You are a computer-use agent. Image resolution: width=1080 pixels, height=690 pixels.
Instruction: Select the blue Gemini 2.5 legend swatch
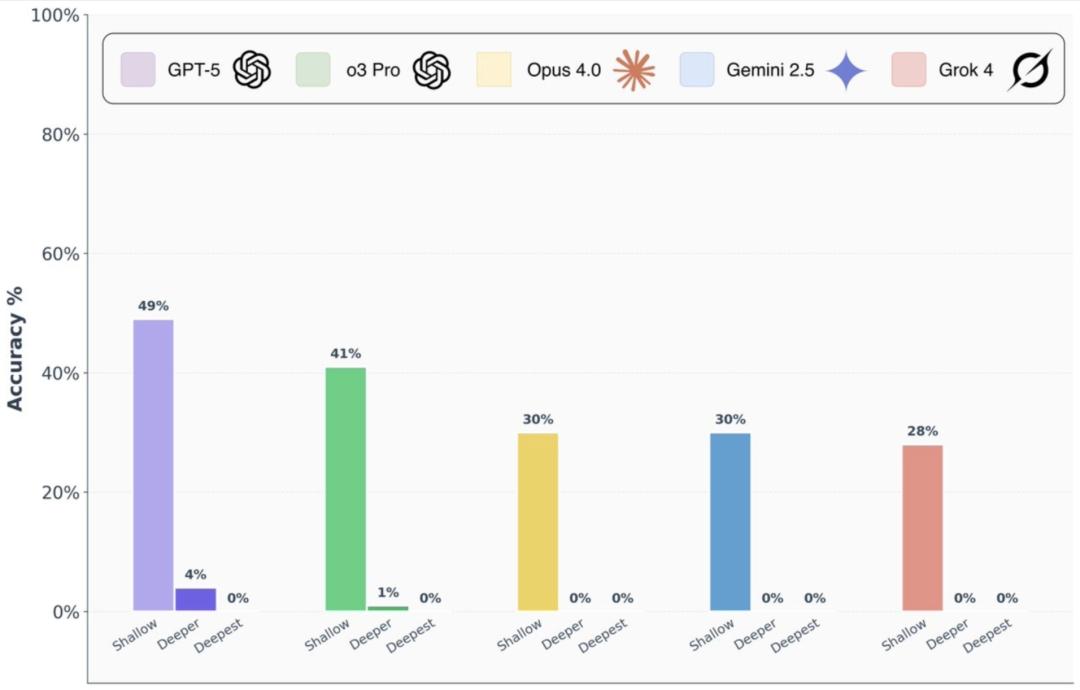[697, 70]
